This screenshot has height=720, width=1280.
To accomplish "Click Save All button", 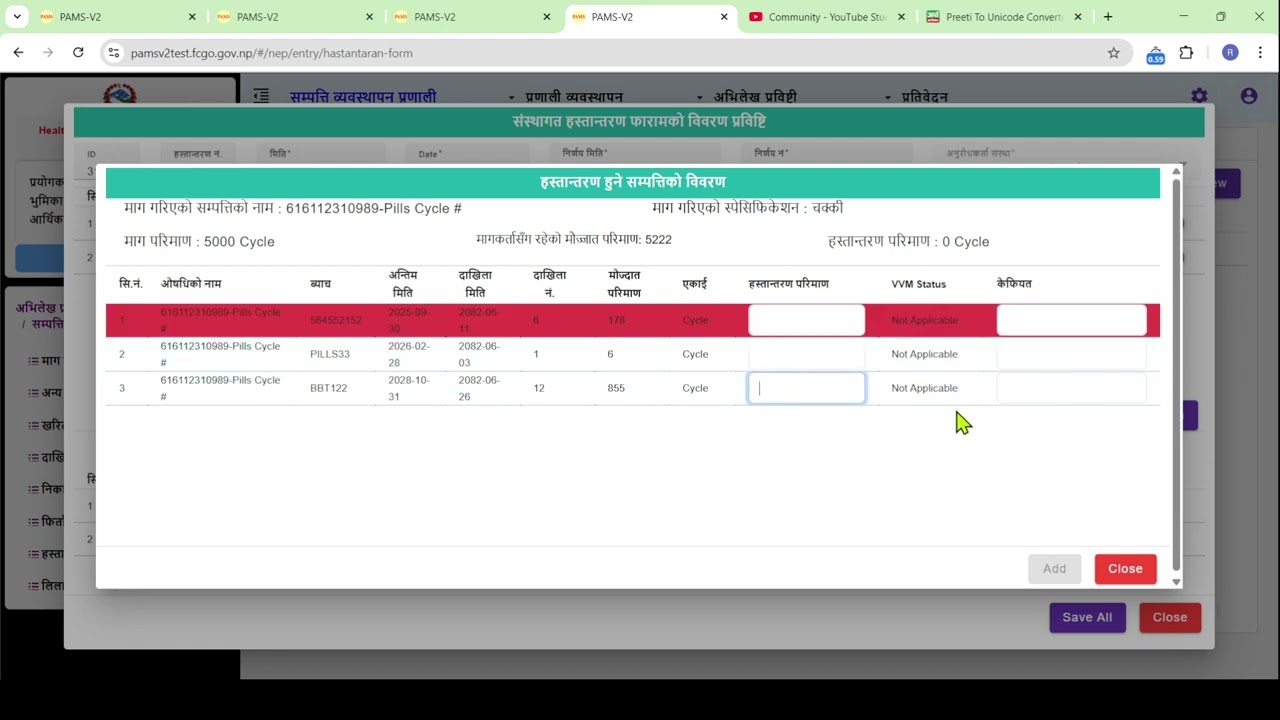I will (1087, 617).
